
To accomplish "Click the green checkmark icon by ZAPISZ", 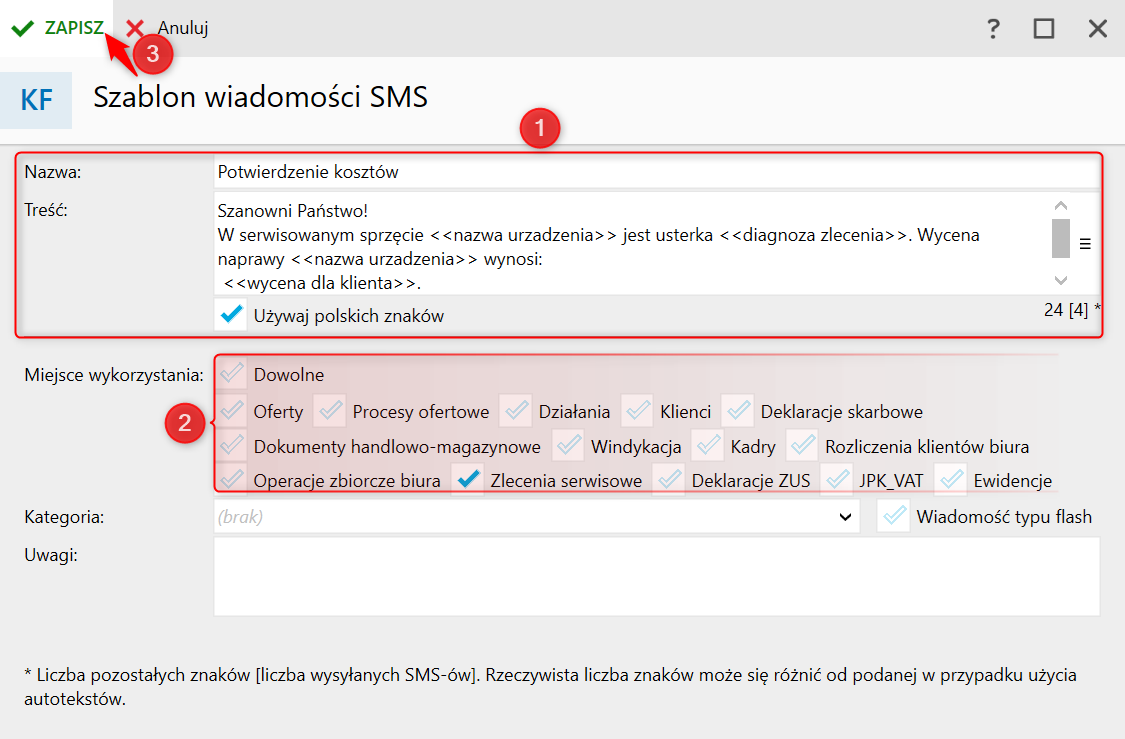I will pos(23,29).
